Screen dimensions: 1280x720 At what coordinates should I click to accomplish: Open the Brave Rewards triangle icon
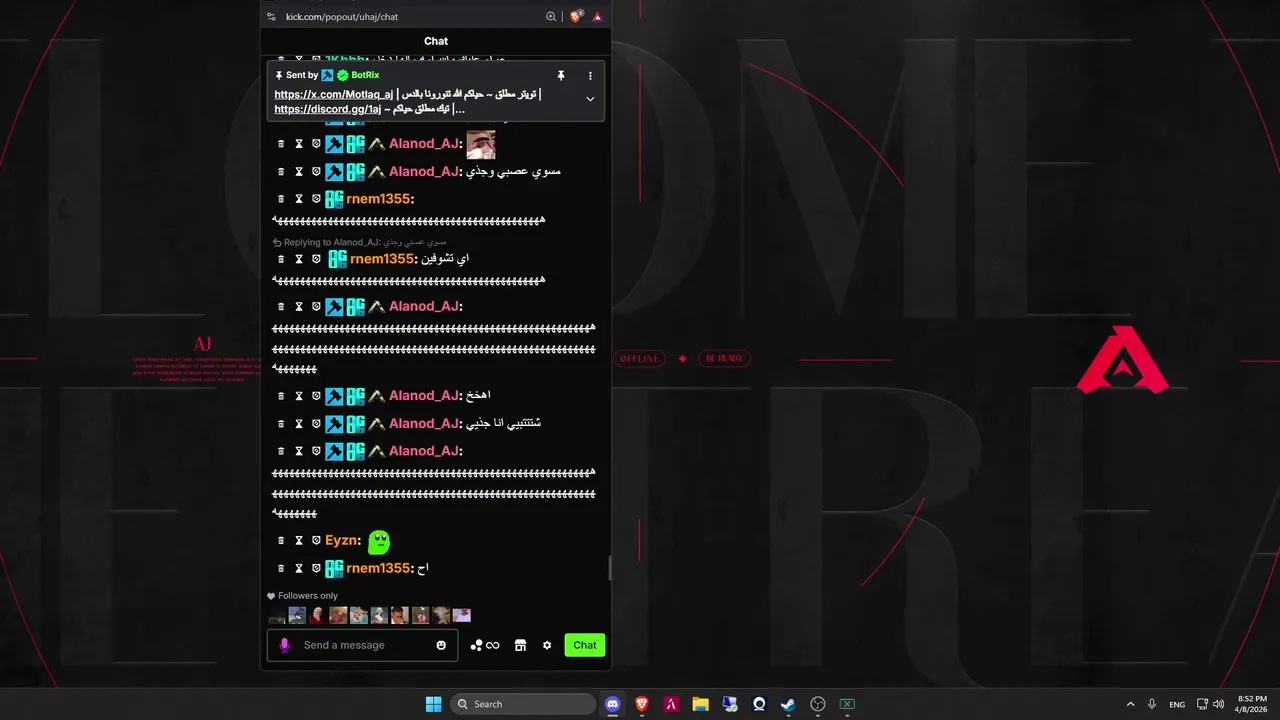[597, 17]
